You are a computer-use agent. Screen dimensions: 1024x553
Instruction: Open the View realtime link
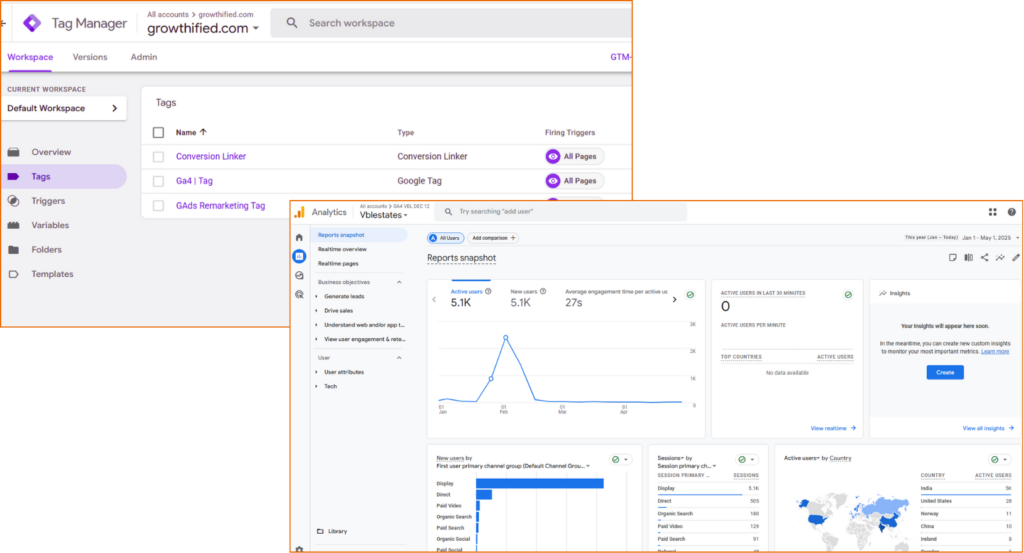tap(834, 428)
